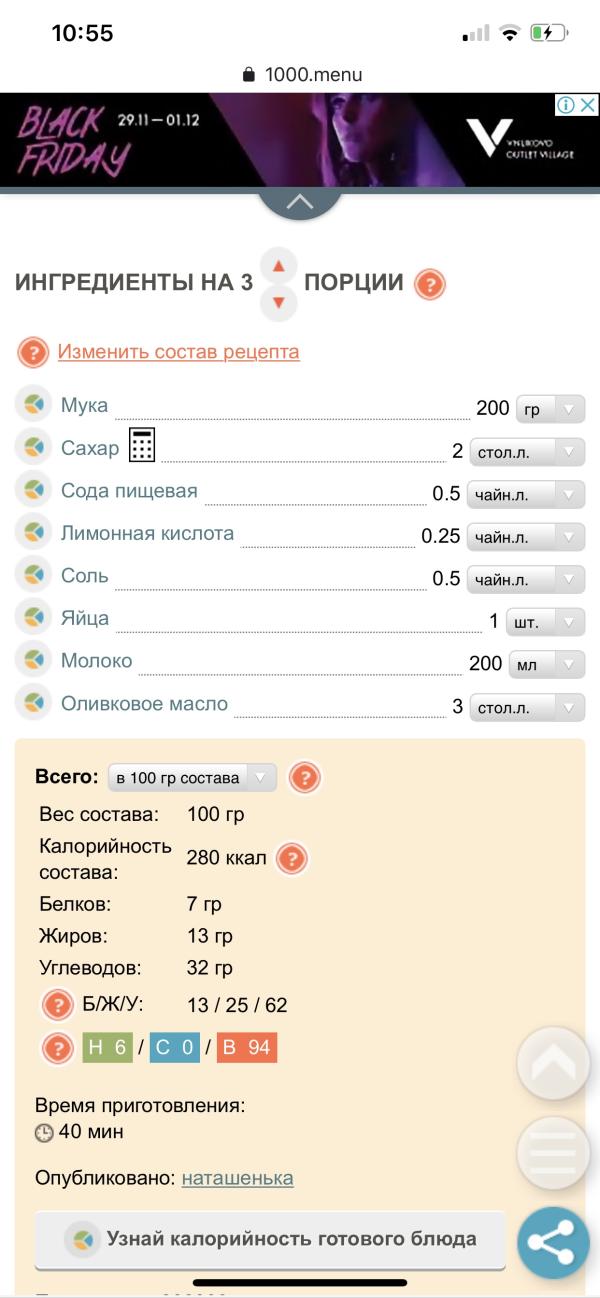Screen dimensions: 600x1298
Task: Tap the help icon next to Б/Ж/У
Action: (58, 1004)
